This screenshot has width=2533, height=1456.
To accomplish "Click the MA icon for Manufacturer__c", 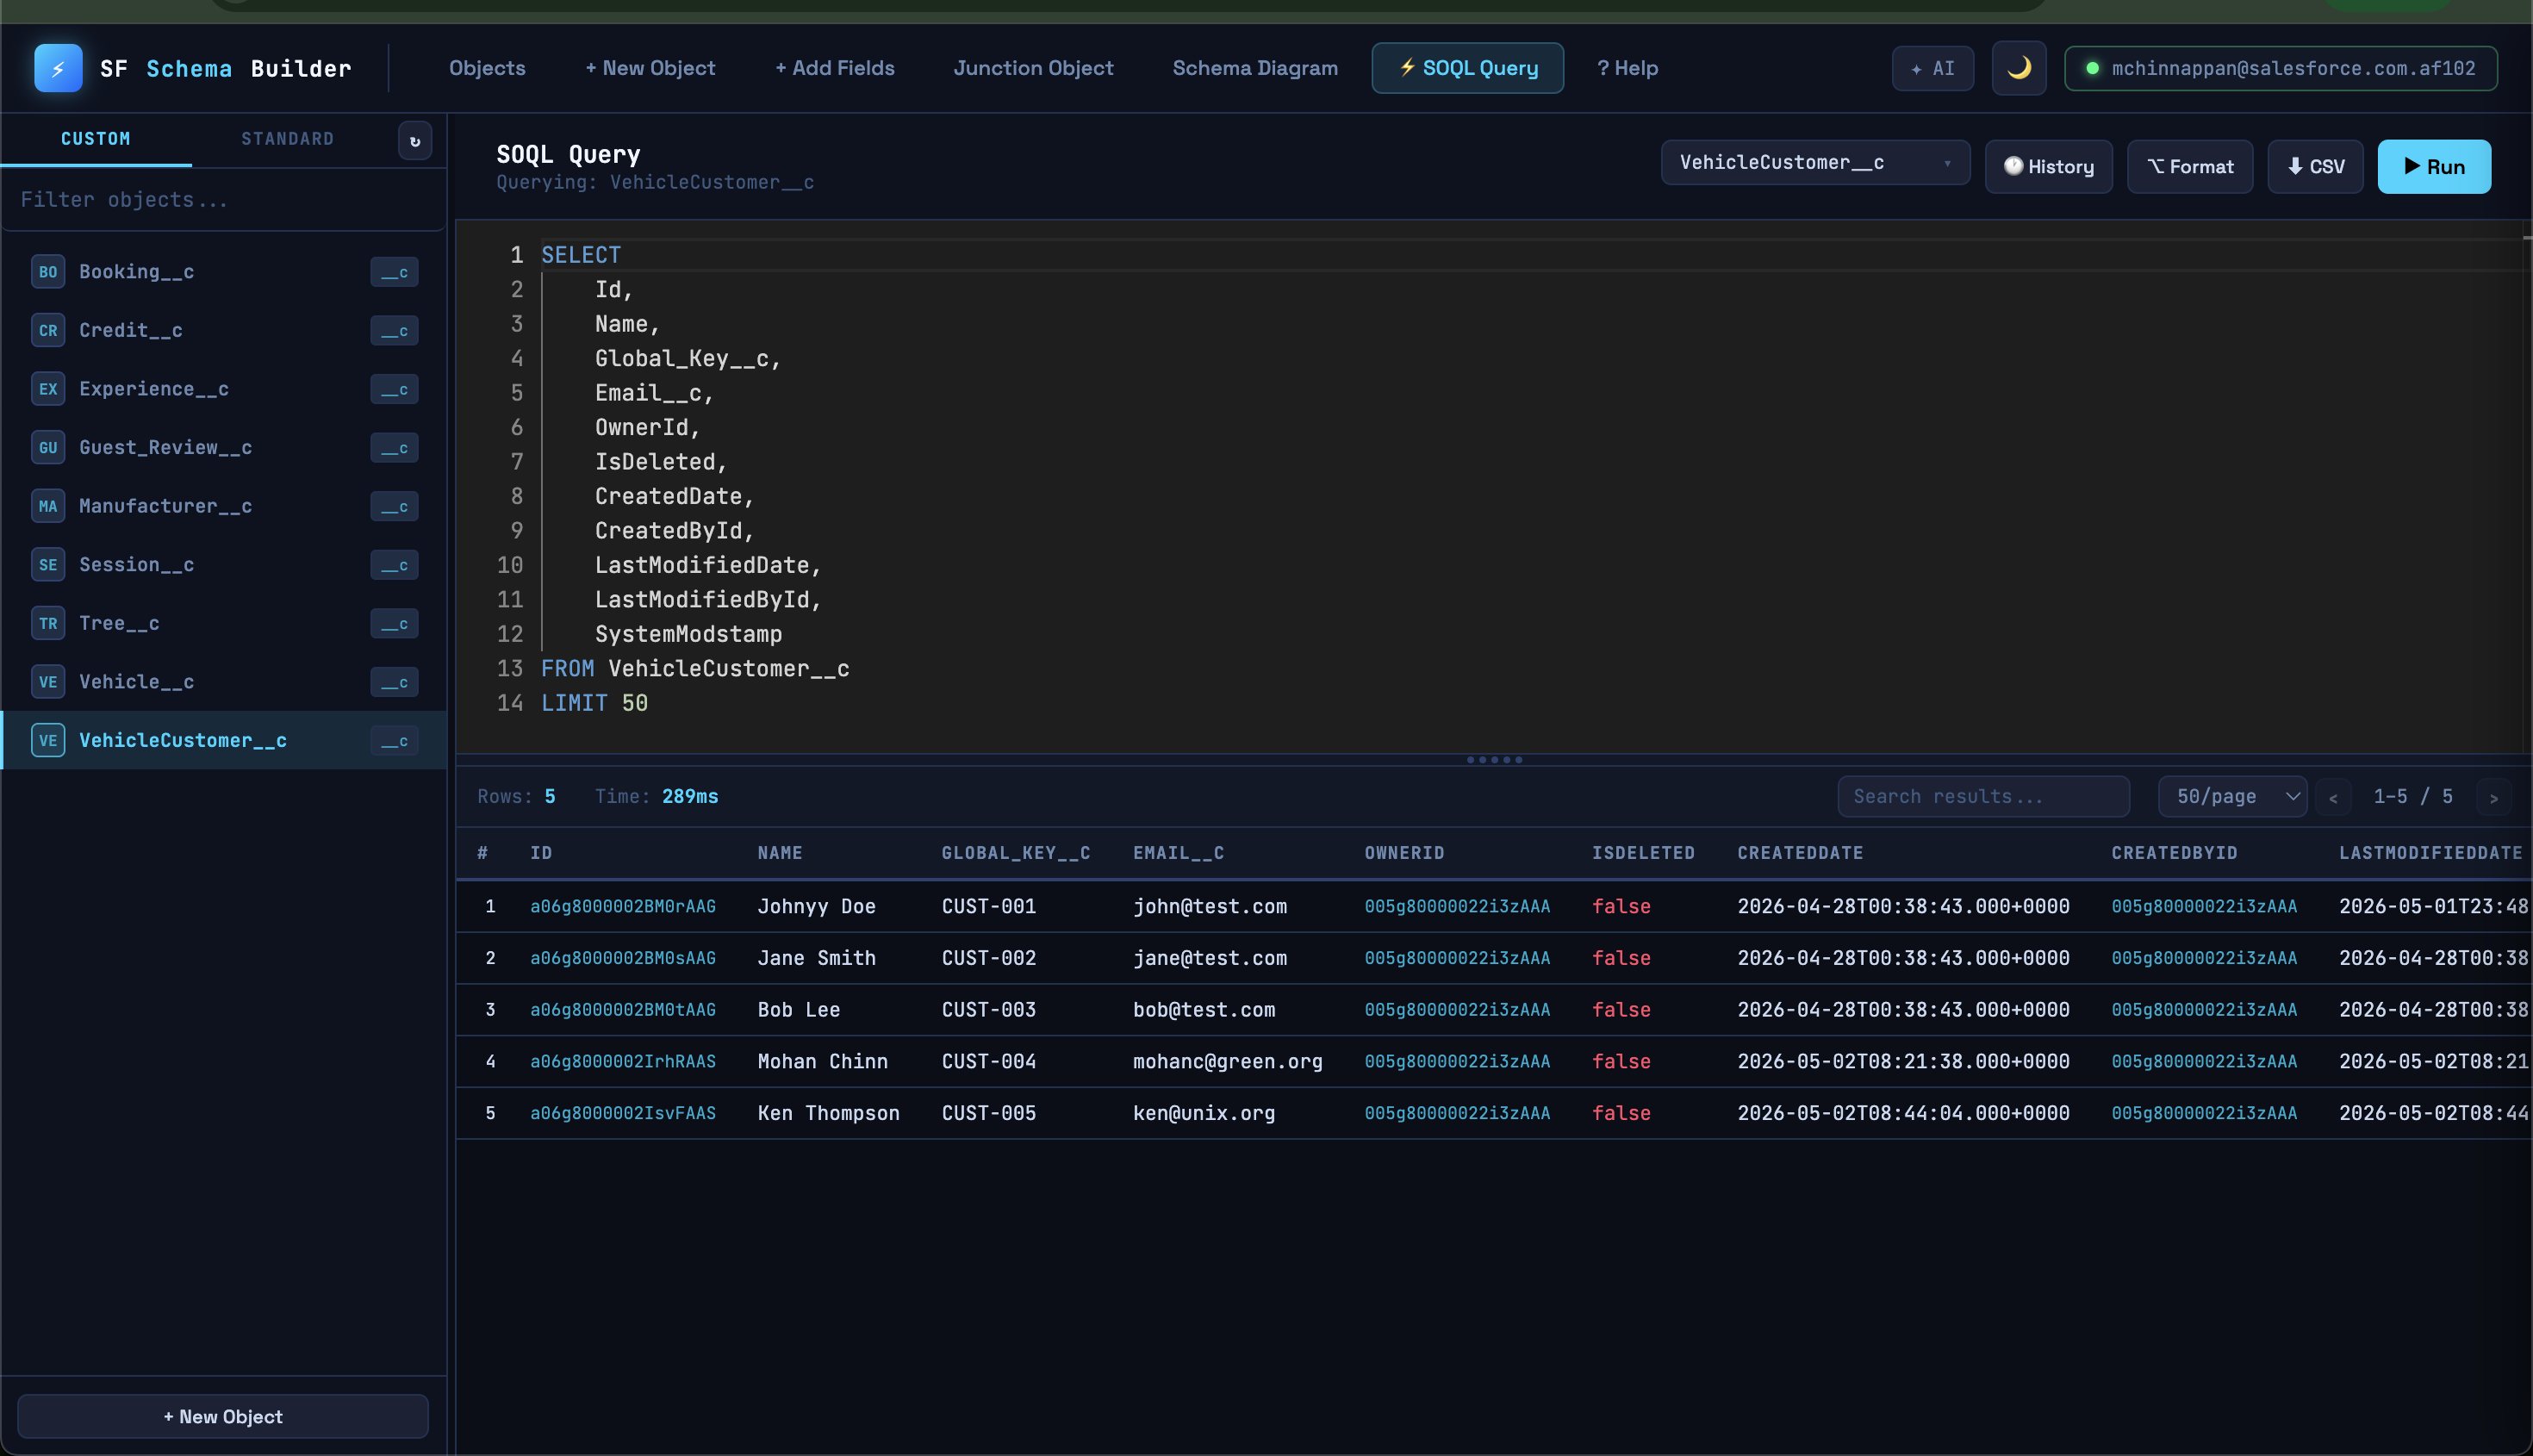I will (x=48, y=506).
